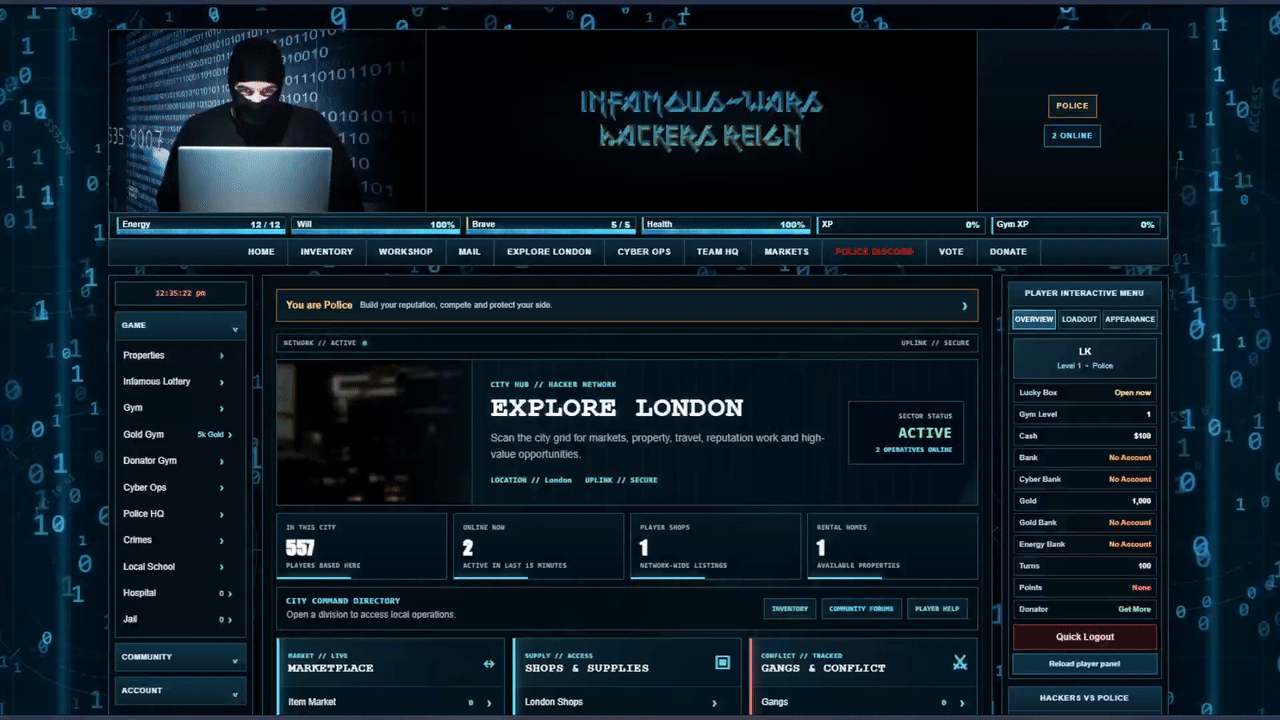Open the Gym sidebar link
1280x720 pixels.
(x=180, y=408)
